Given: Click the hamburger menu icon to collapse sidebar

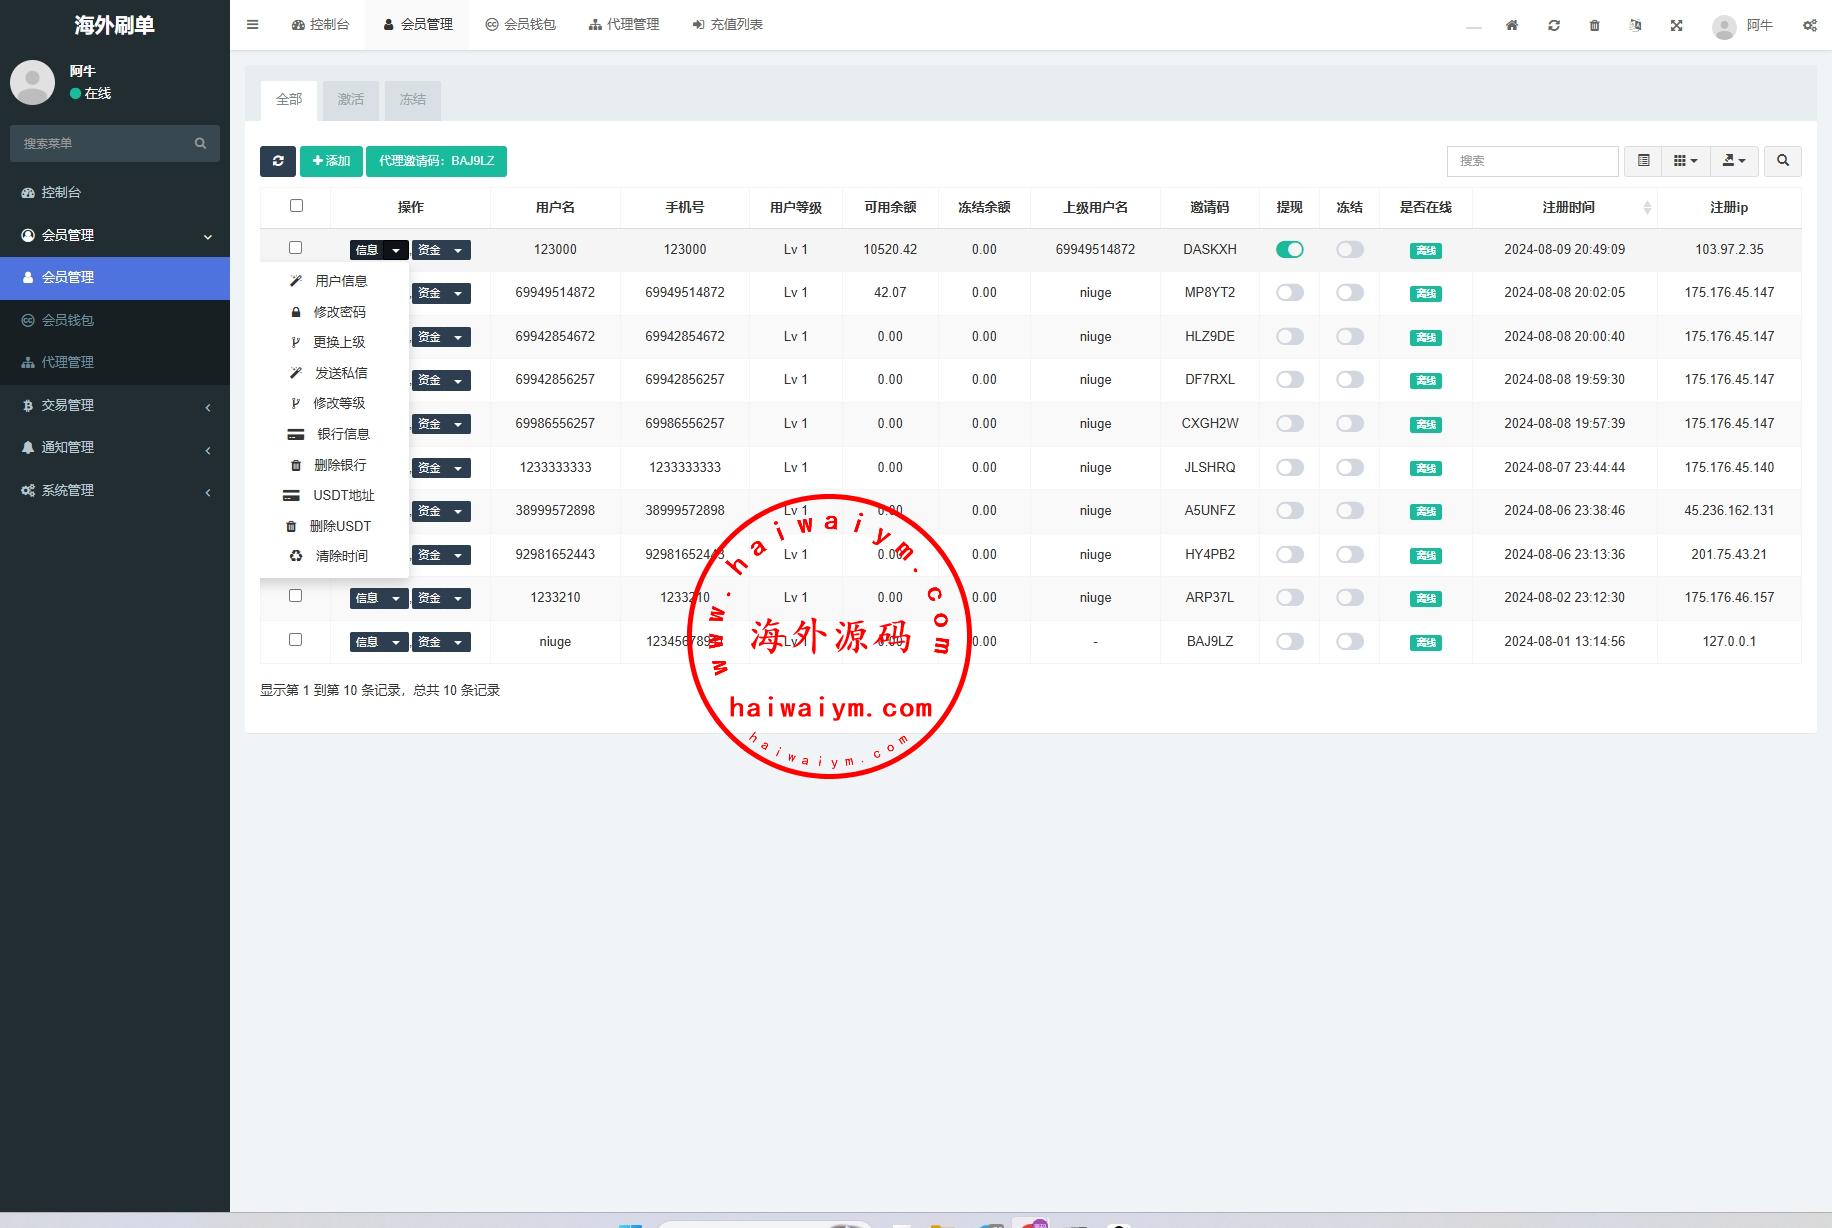Looking at the screenshot, I should pyautogui.click(x=253, y=25).
